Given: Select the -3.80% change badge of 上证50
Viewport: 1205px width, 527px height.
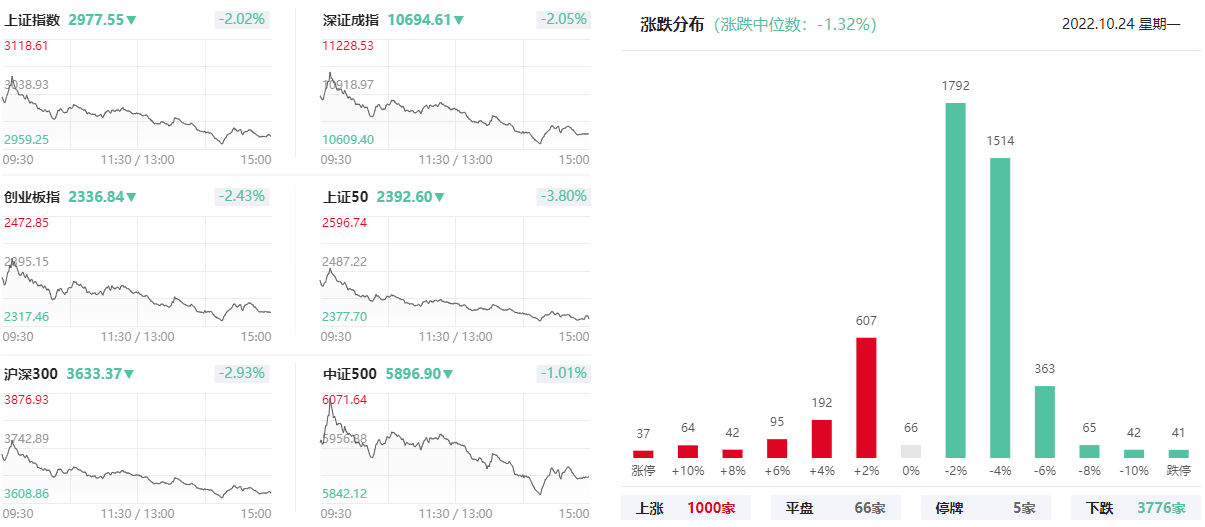Looking at the screenshot, I should coord(565,196).
